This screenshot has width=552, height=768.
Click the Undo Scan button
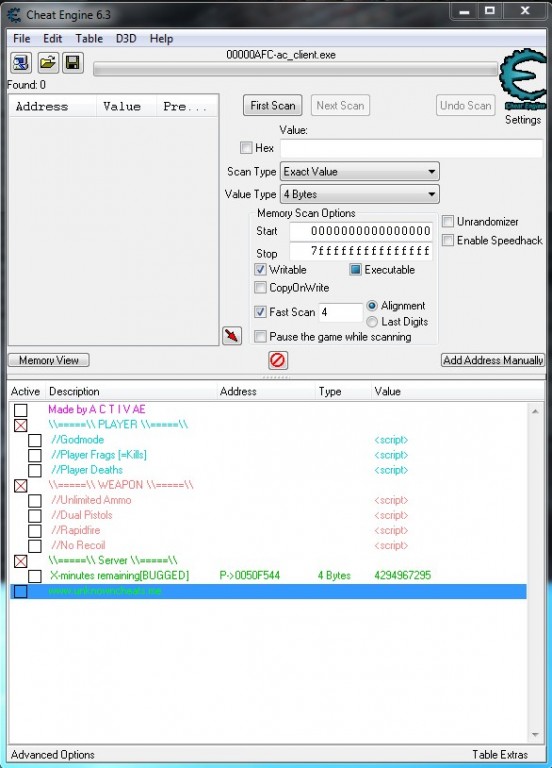pyautogui.click(x=466, y=105)
